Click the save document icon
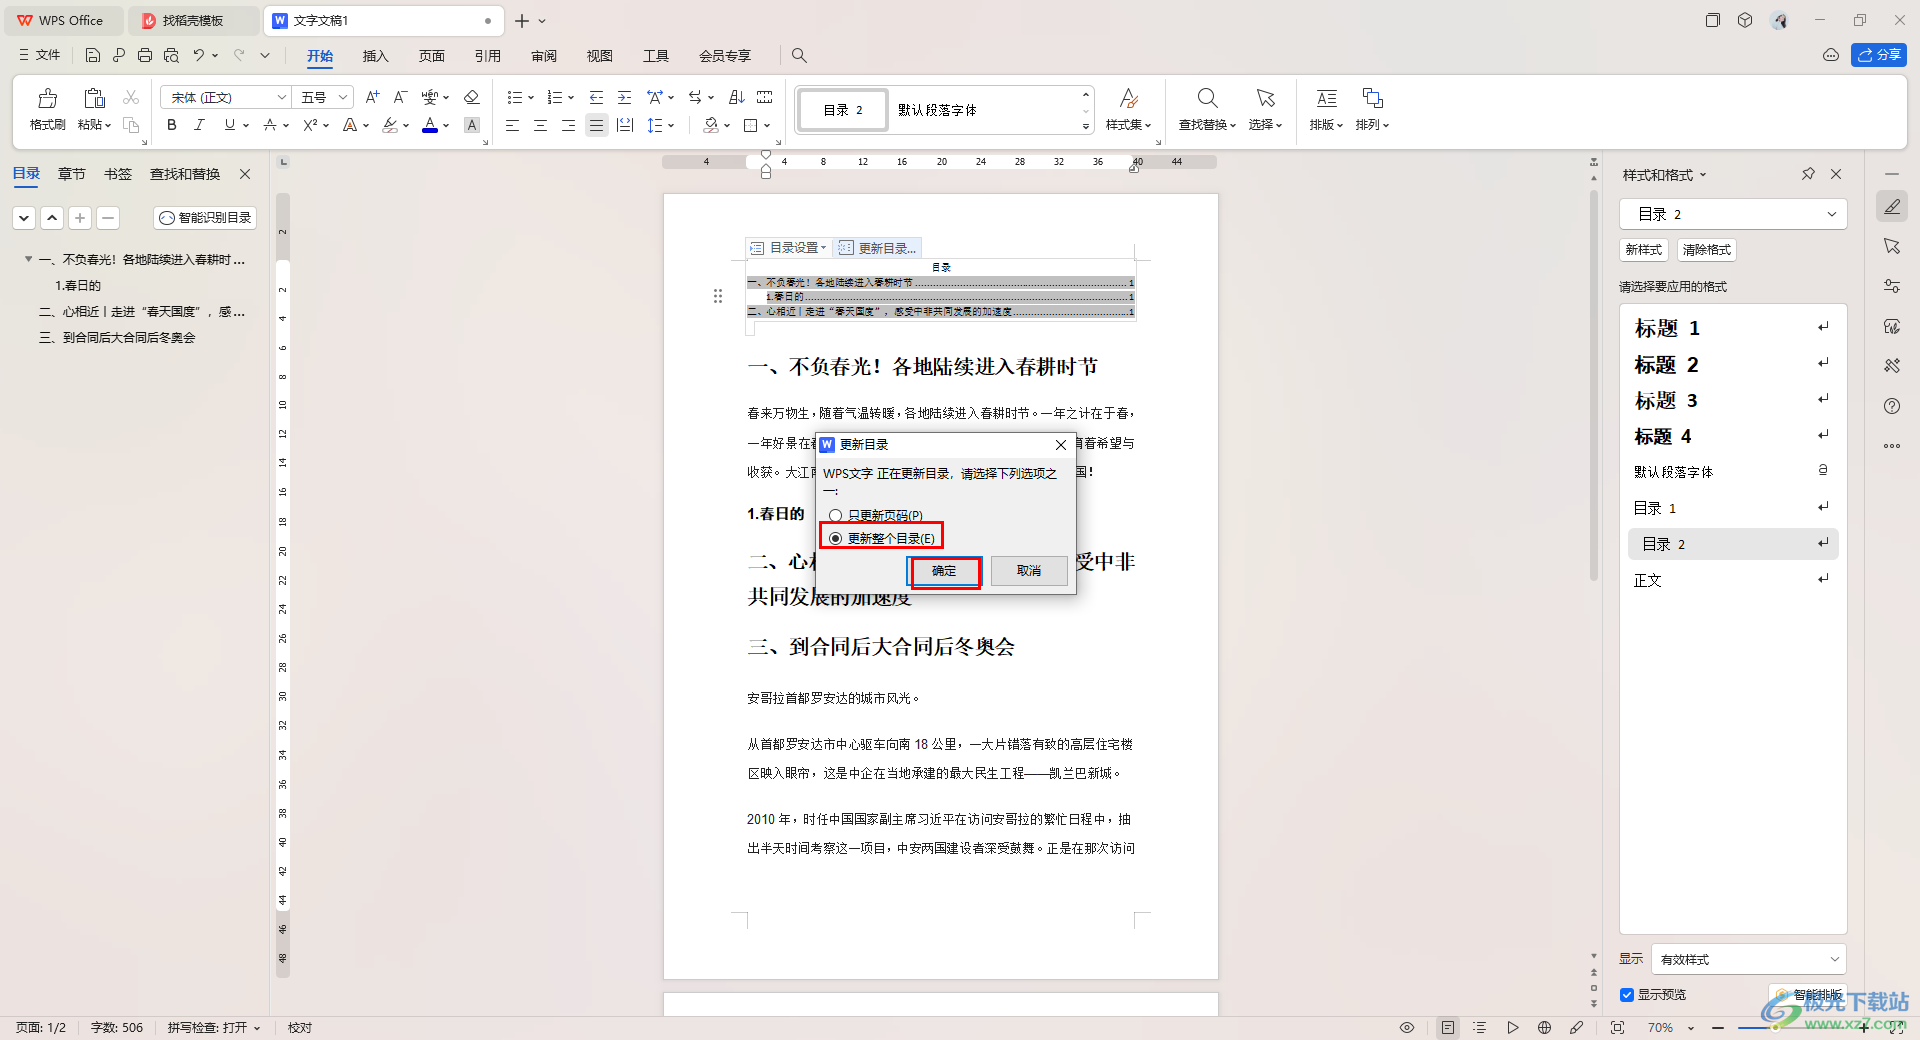The height and width of the screenshot is (1040, 1920). point(93,55)
